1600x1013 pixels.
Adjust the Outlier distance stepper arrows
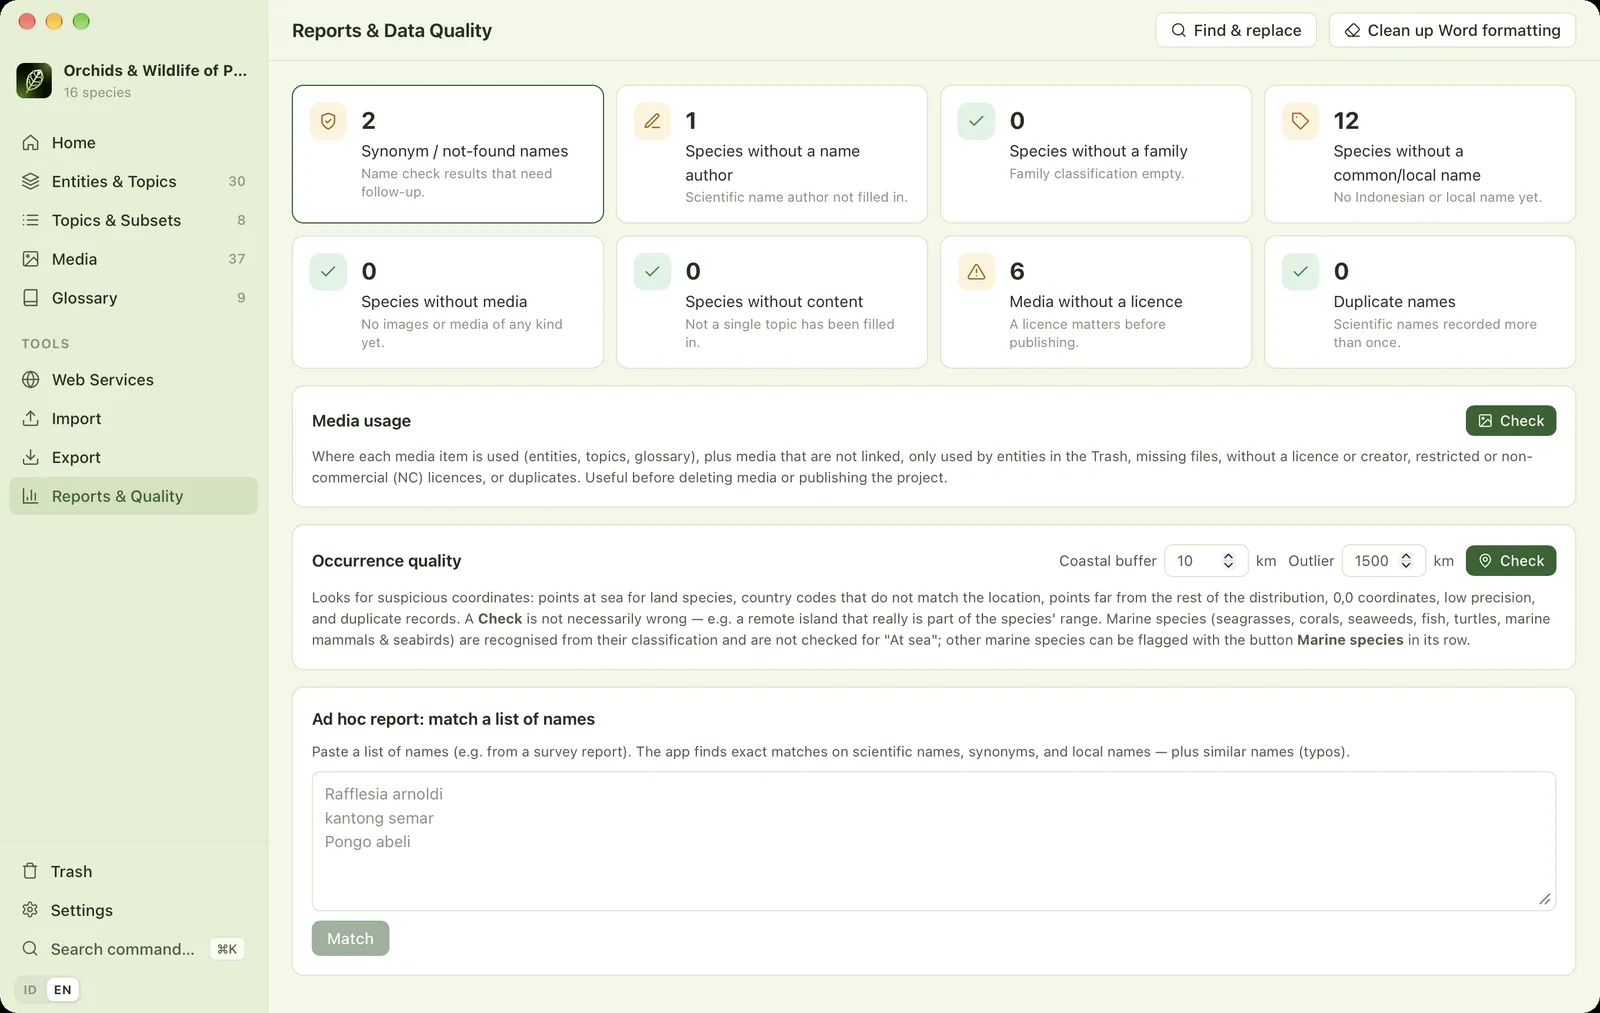pos(1406,562)
